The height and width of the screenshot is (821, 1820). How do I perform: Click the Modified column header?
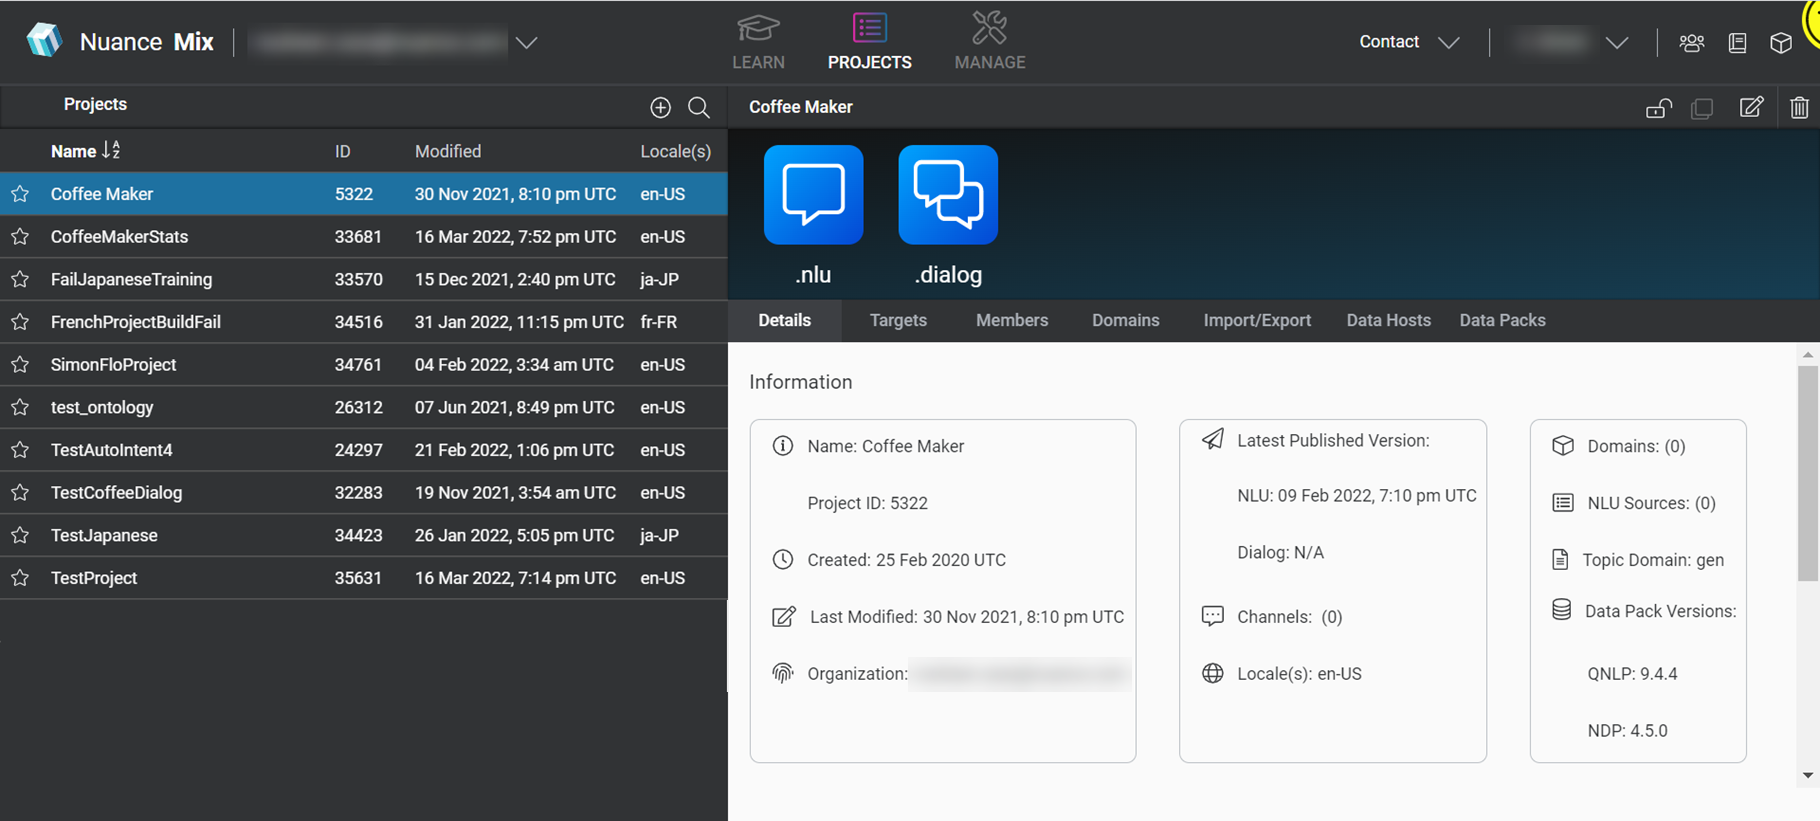coord(448,151)
